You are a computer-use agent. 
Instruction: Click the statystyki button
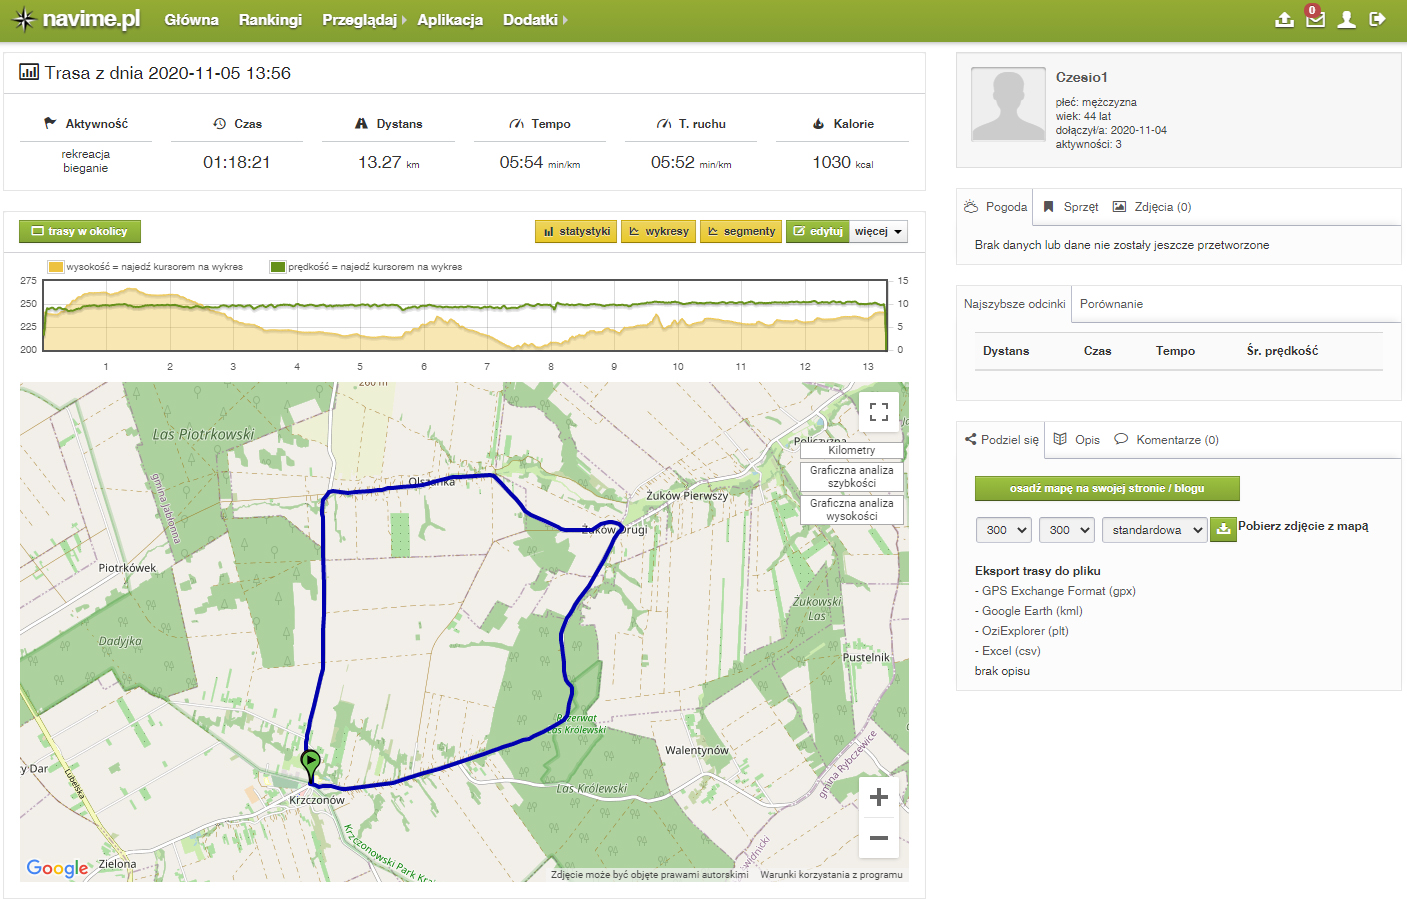click(x=576, y=232)
